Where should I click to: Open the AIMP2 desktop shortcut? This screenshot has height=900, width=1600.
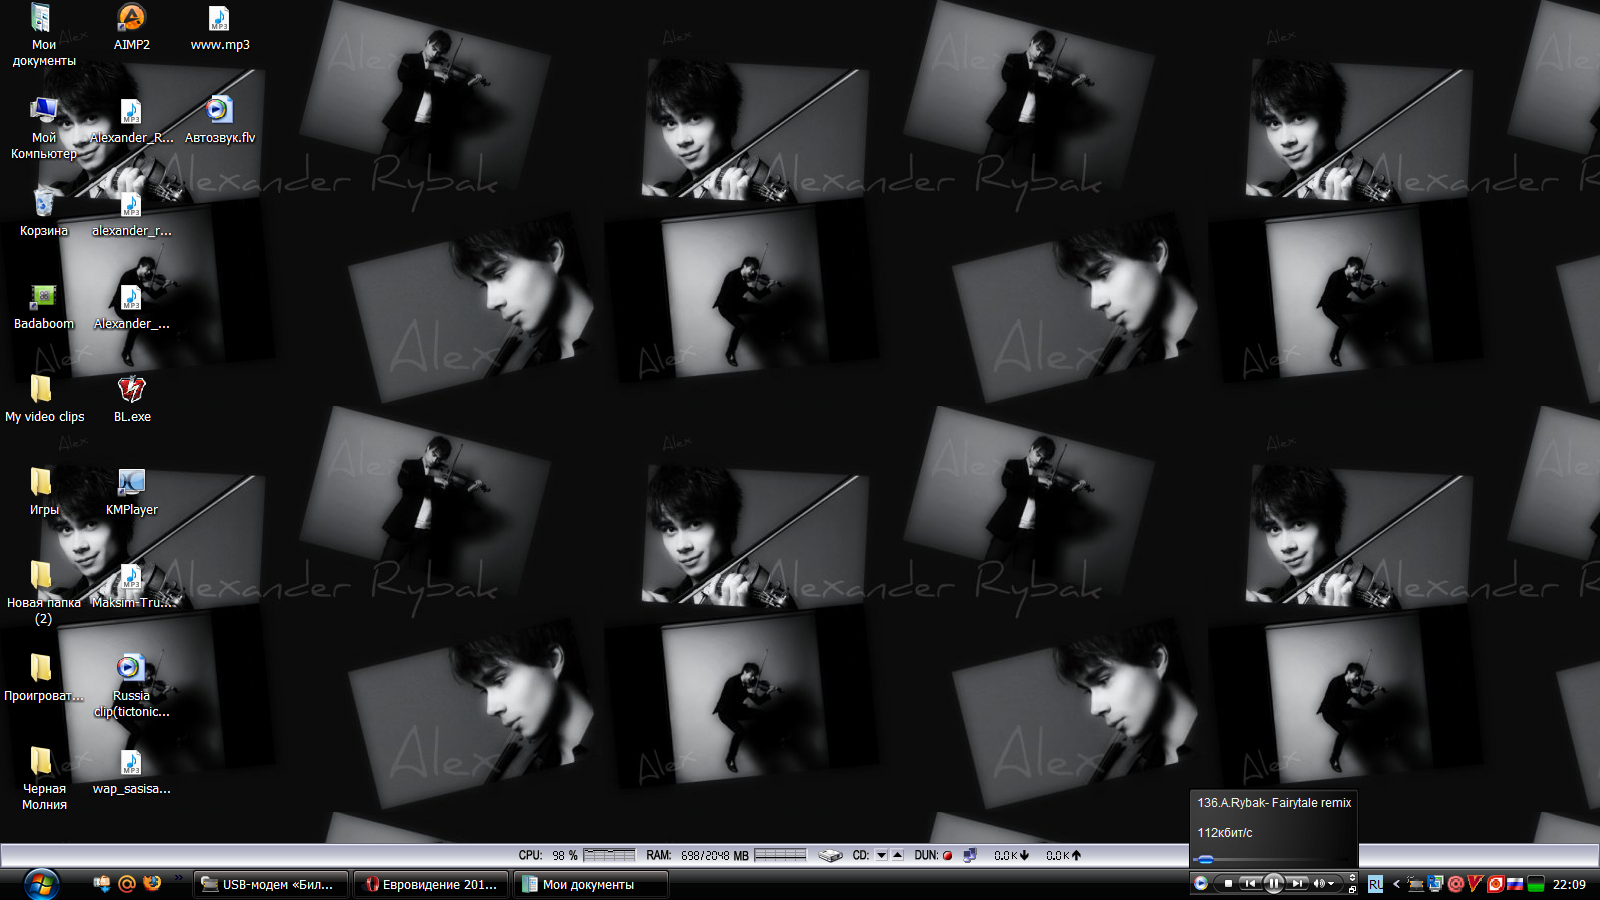coord(131,19)
